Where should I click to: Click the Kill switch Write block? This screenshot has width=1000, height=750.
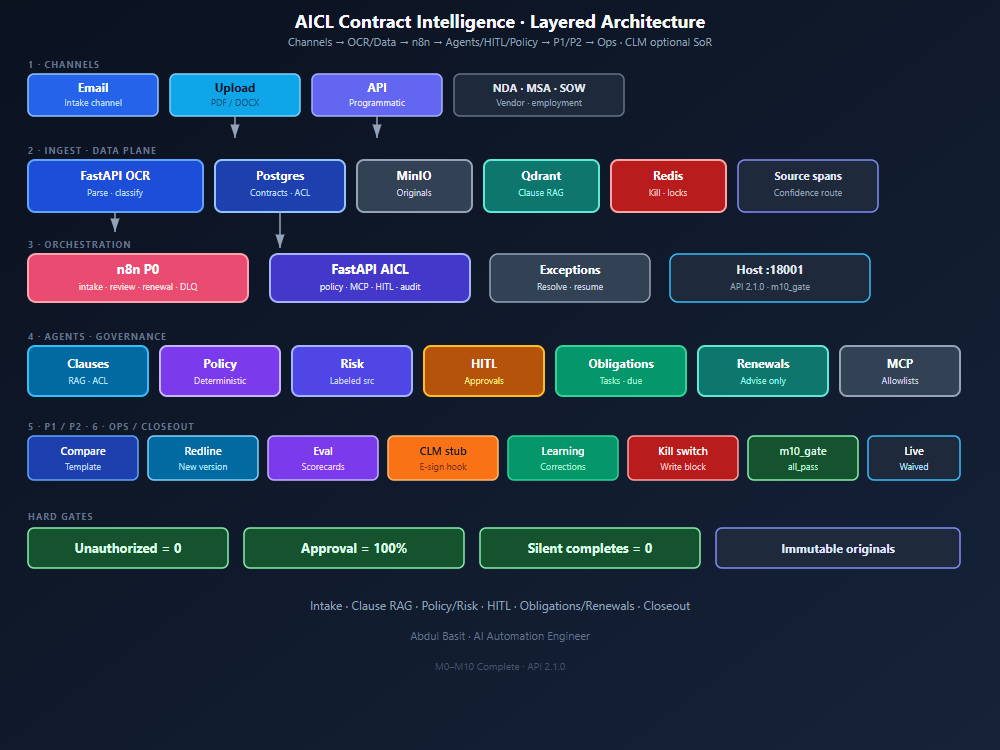683,458
